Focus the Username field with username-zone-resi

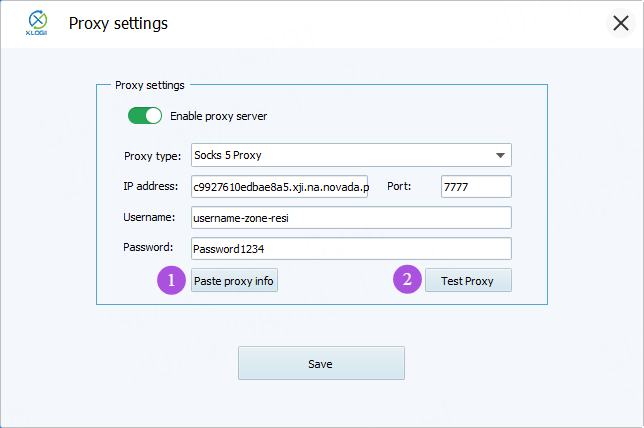pos(350,218)
